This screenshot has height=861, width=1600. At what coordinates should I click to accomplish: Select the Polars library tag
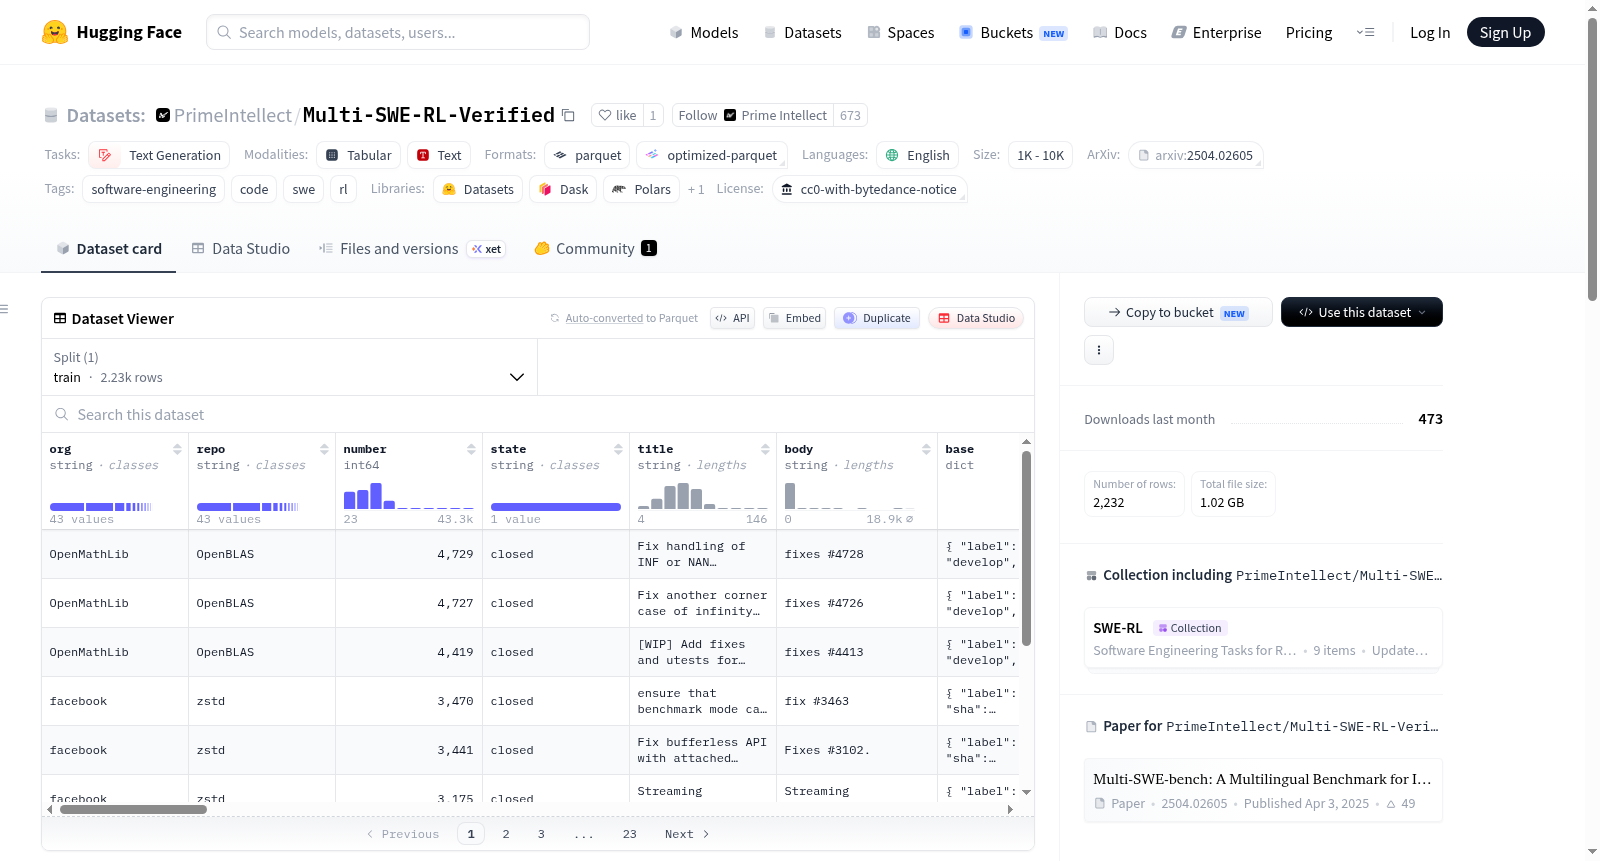click(642, 189)
